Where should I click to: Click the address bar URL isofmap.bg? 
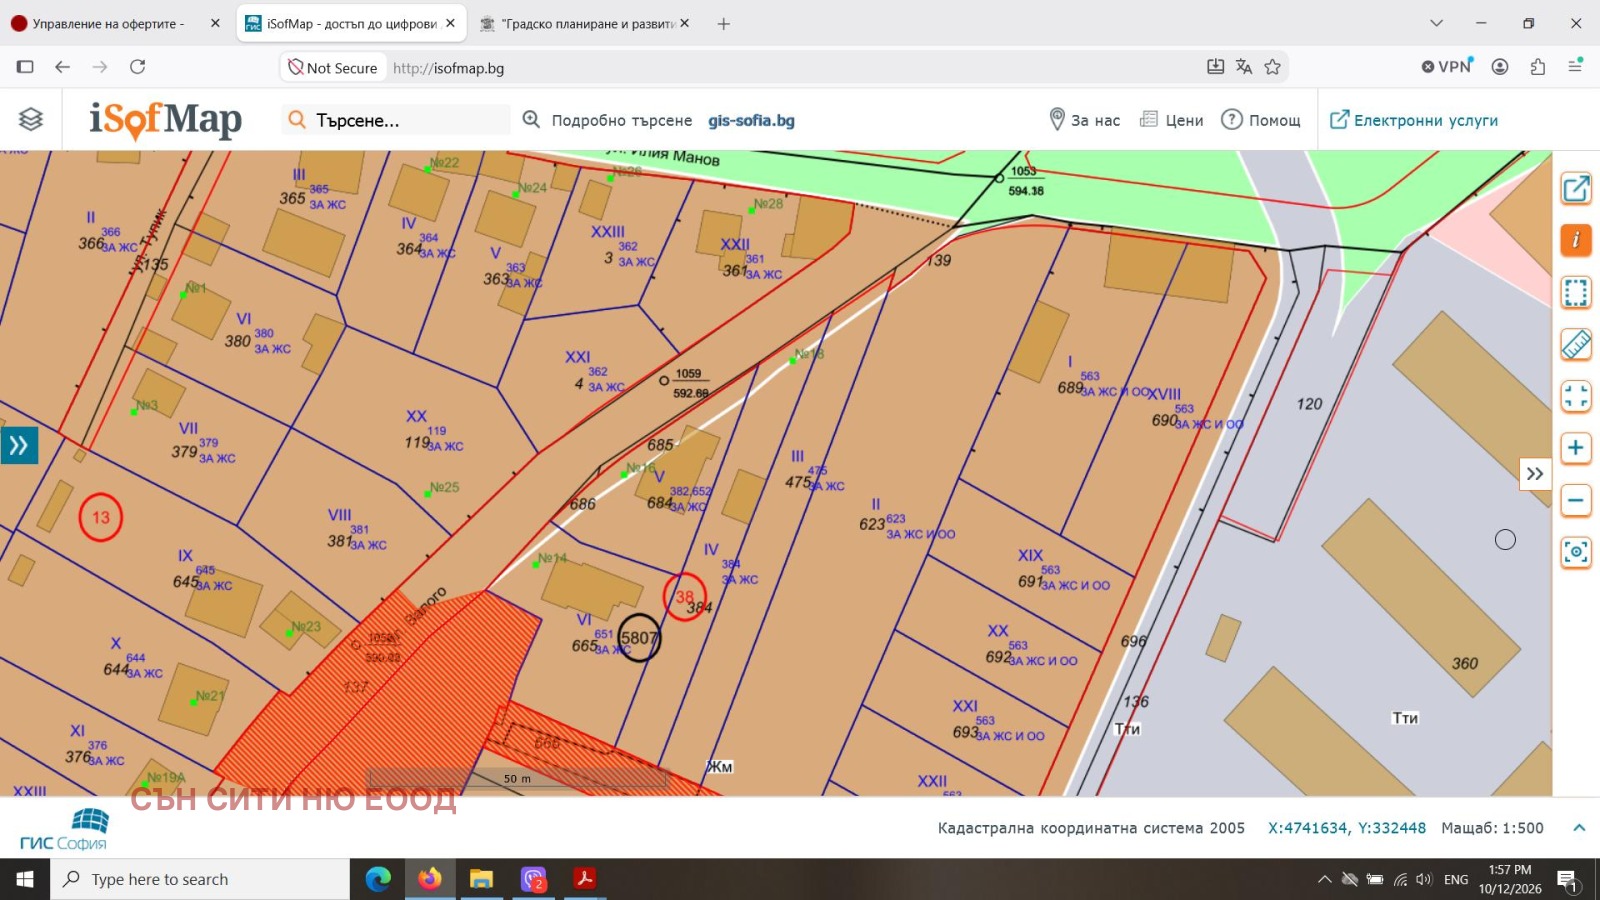coord(449,68)
